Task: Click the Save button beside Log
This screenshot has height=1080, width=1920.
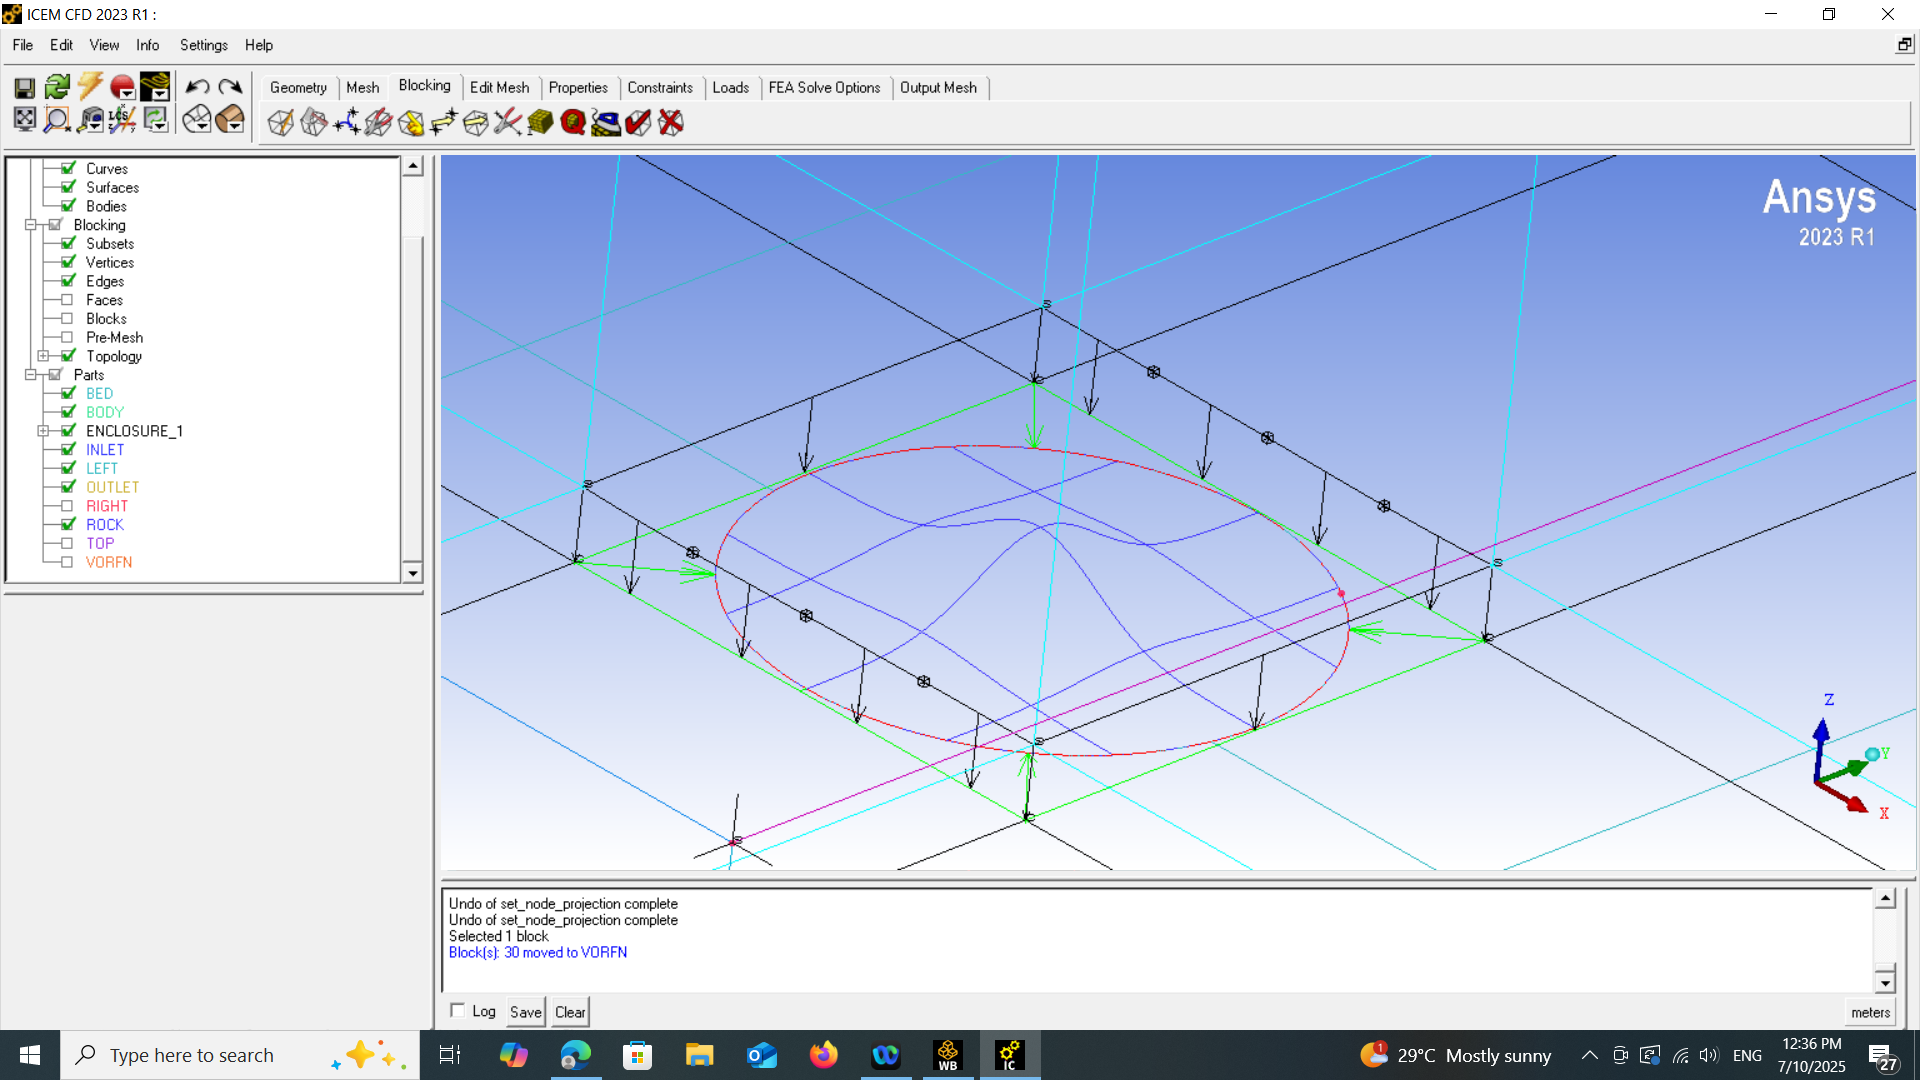Action: pyautogui.click(x=525, y=1012)
